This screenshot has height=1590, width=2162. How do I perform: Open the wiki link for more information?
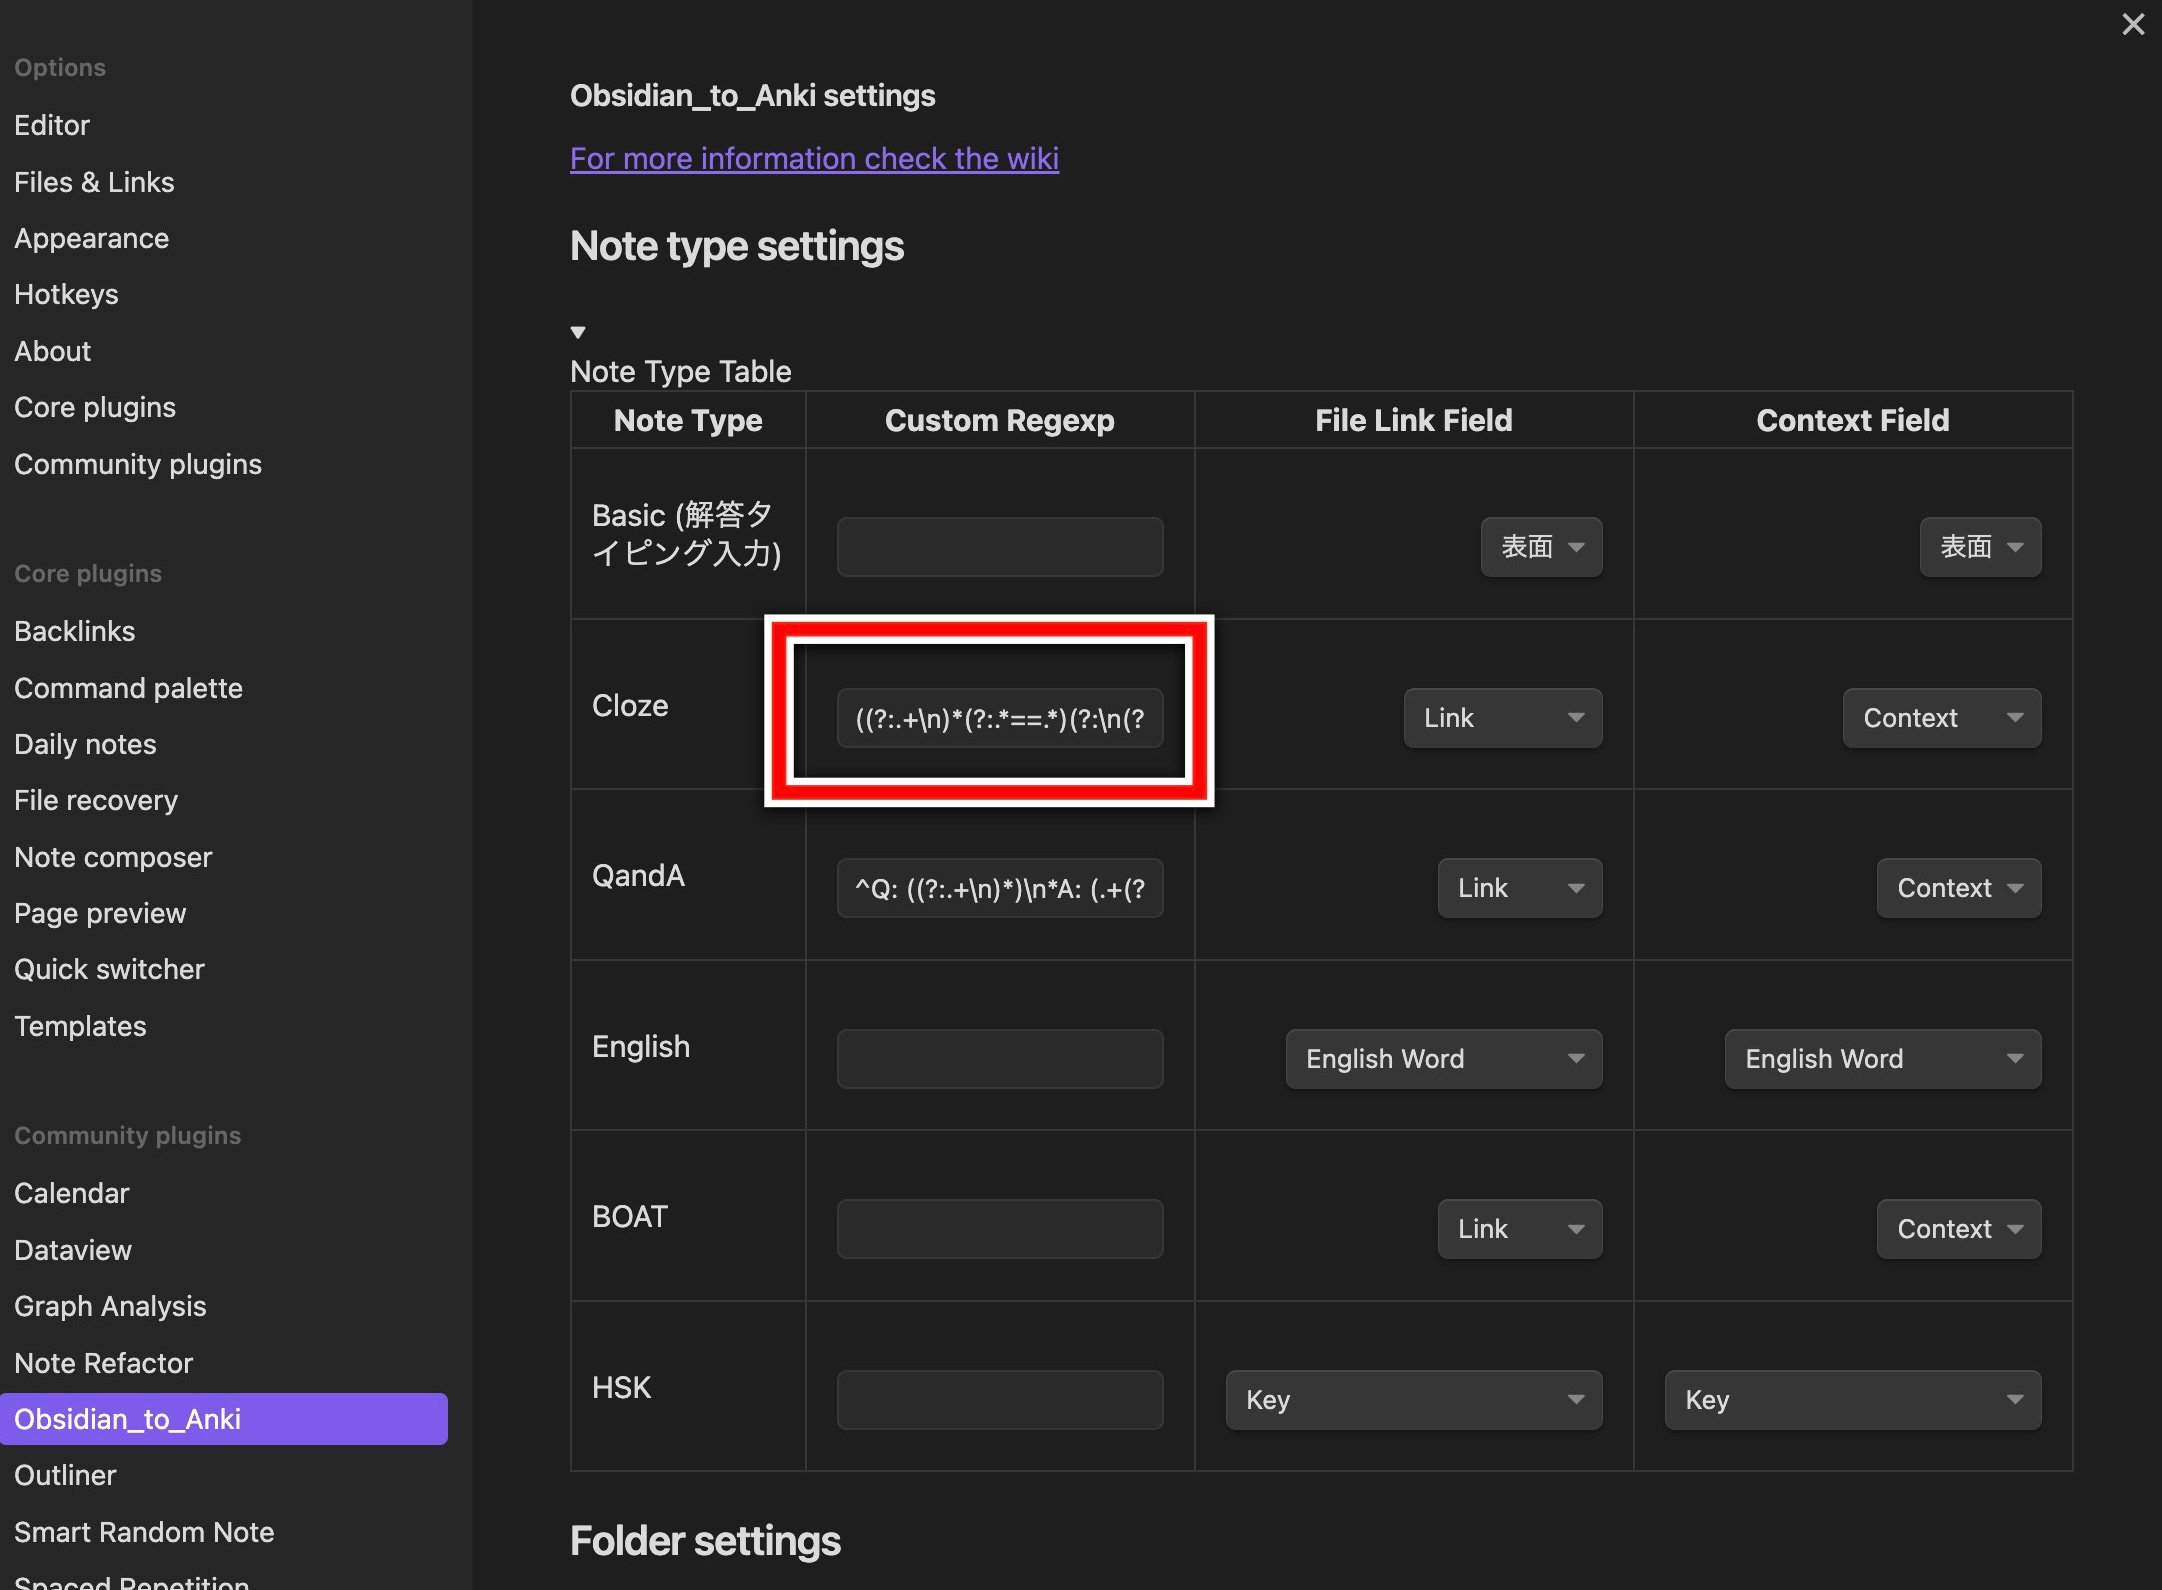pyautogui.click(x=813, y=158)
